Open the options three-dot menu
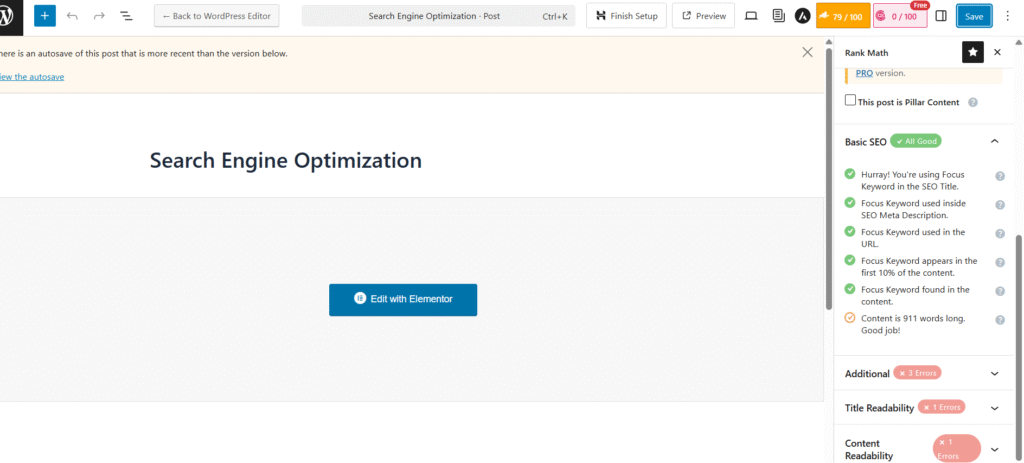The height and width of the screenshot is (463, 1024). click(1007, 16)
